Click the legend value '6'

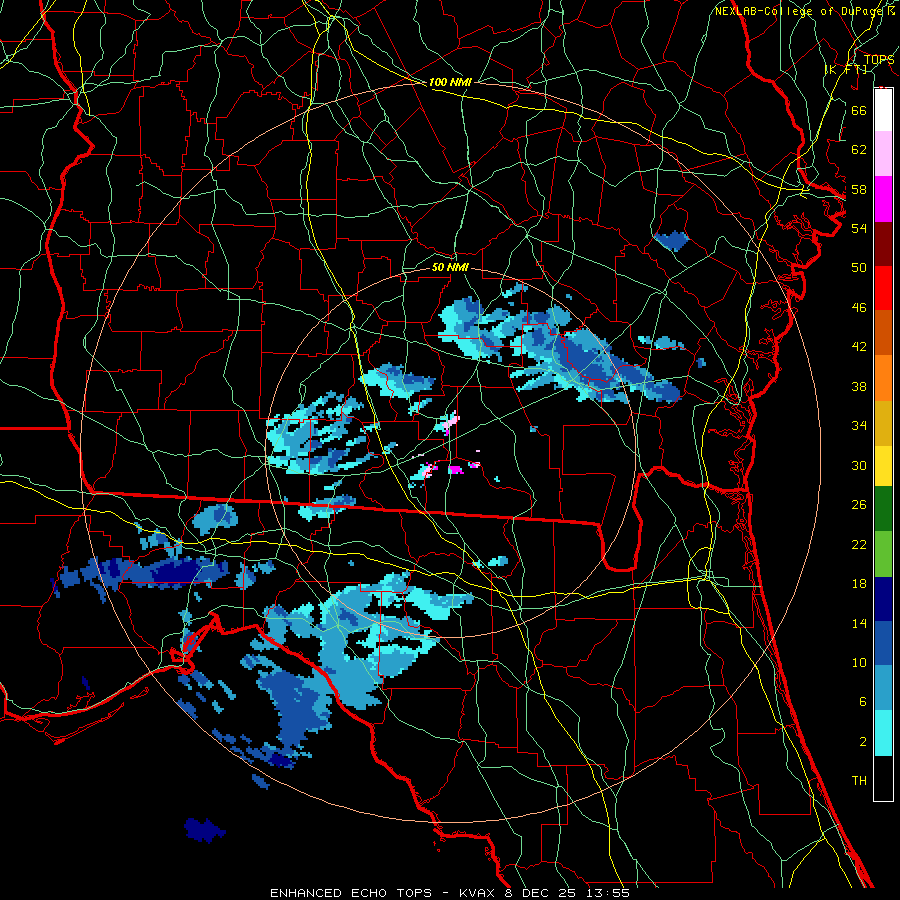[862, 701]
